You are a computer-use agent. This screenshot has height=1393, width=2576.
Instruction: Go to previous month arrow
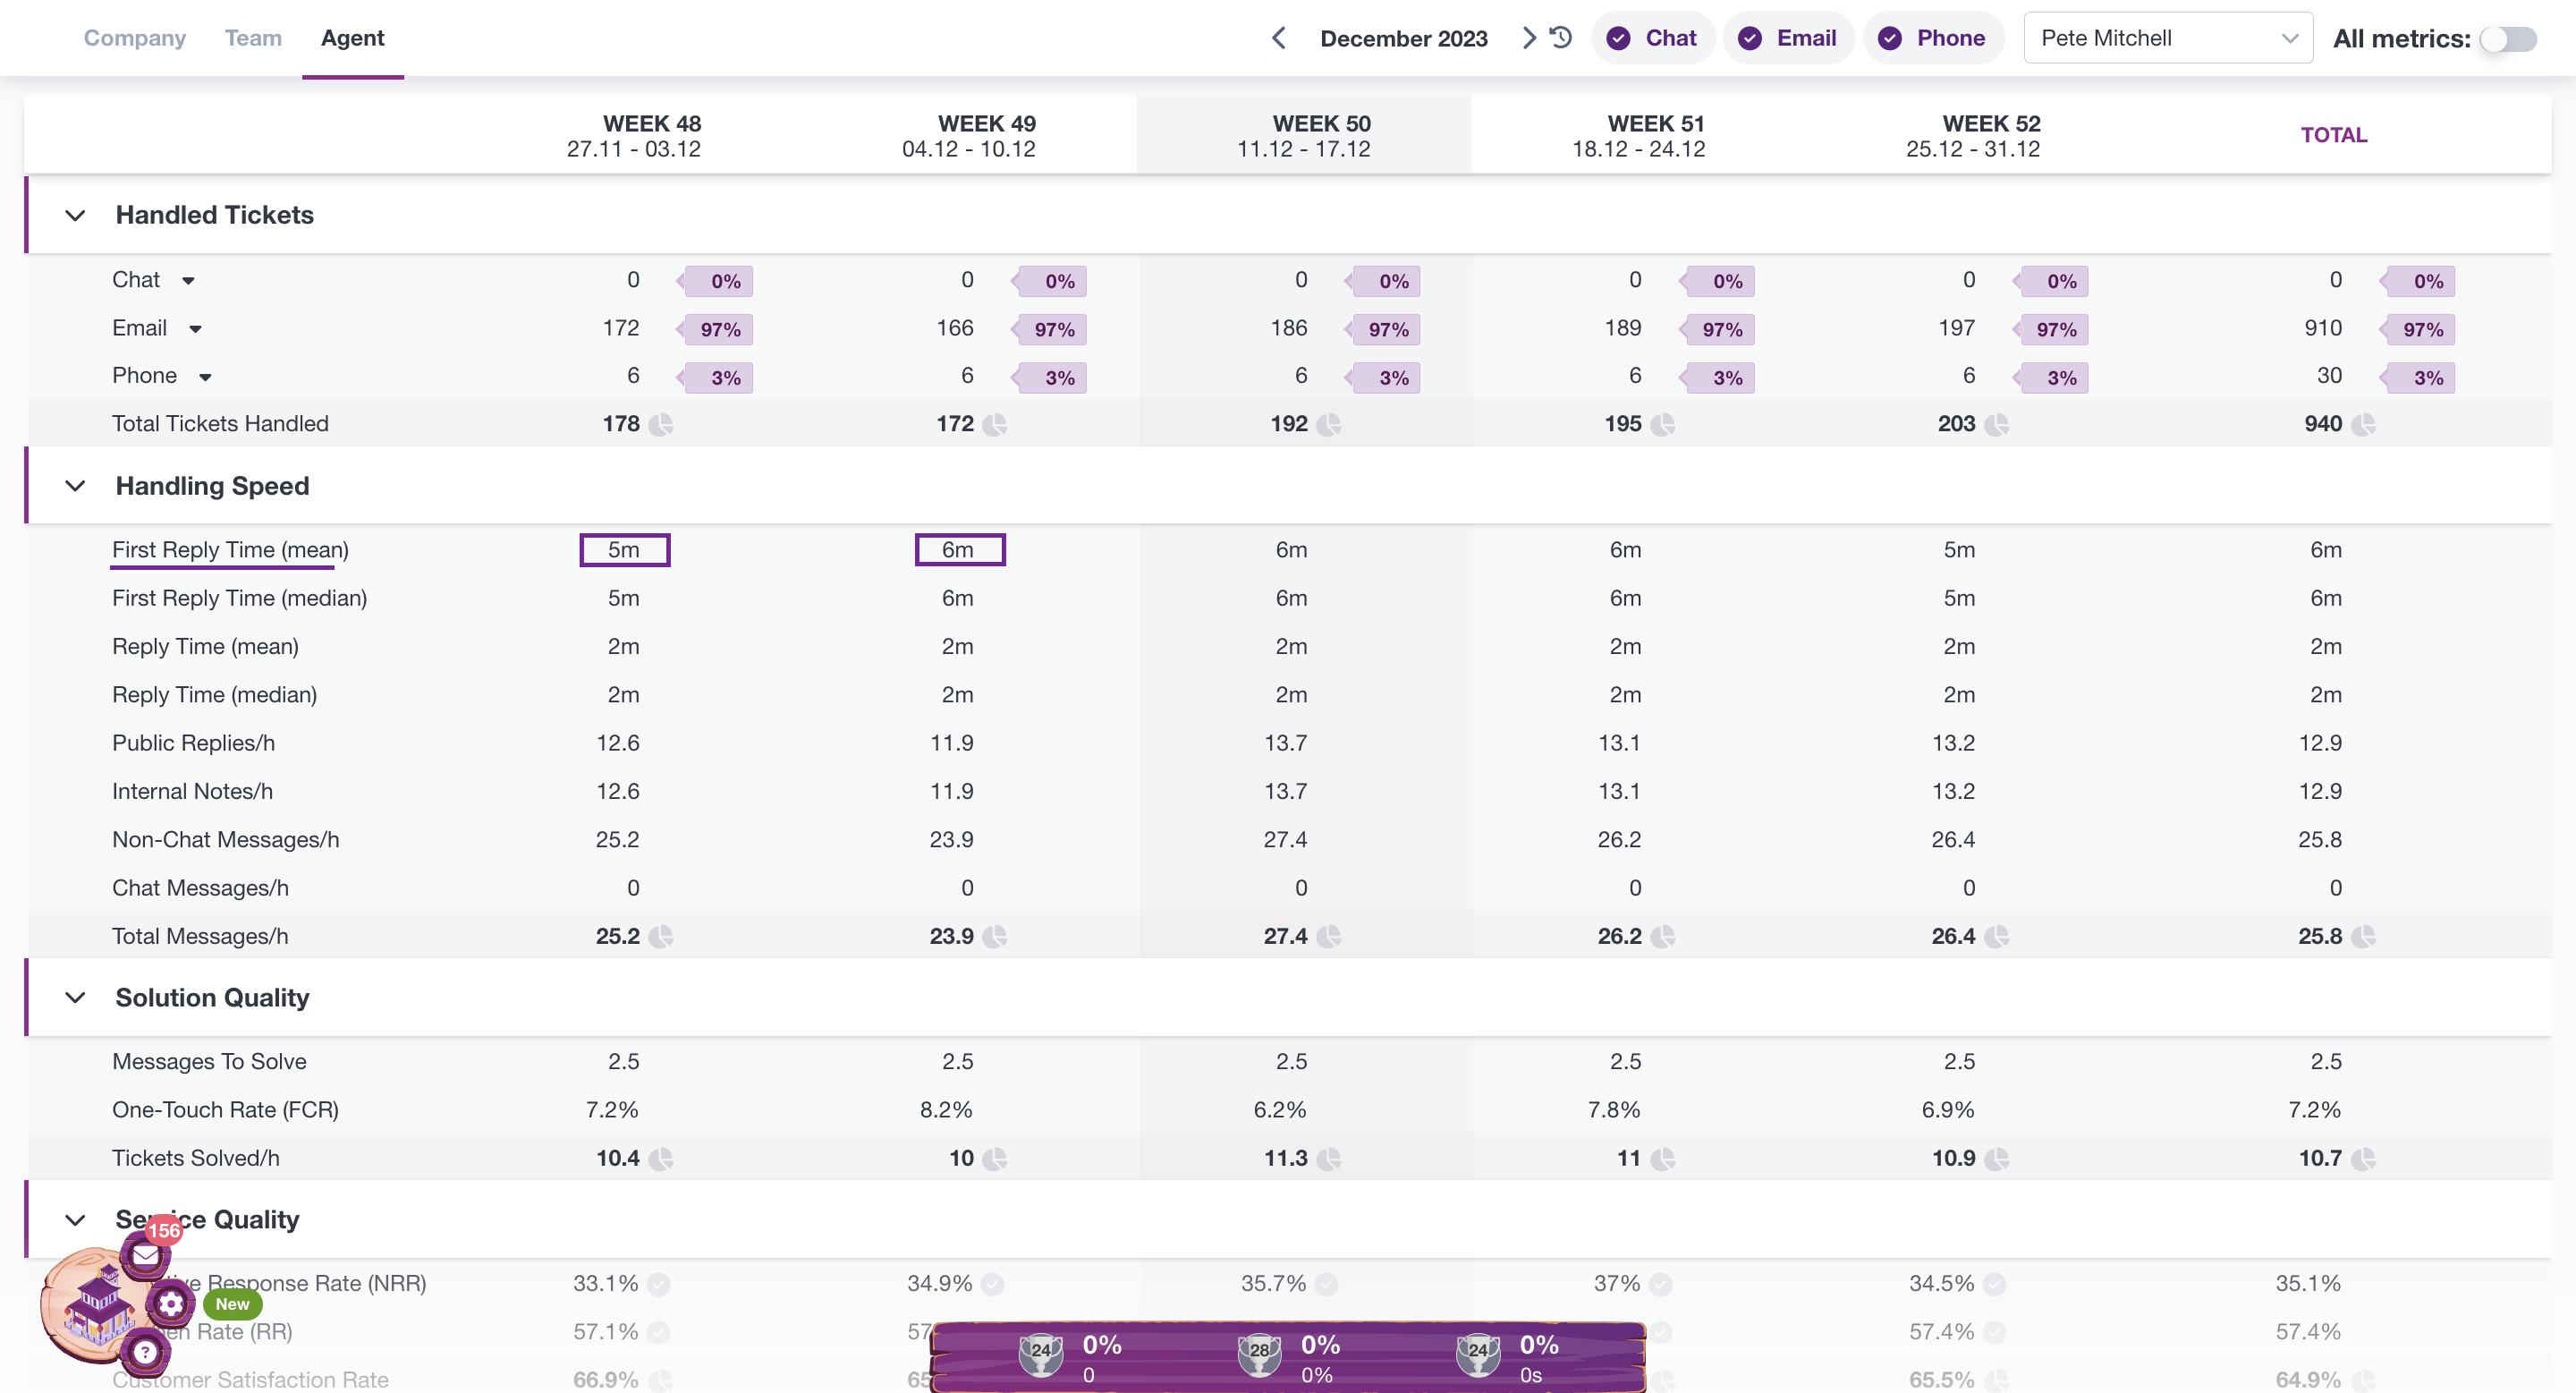click(x=1279, y=38)
